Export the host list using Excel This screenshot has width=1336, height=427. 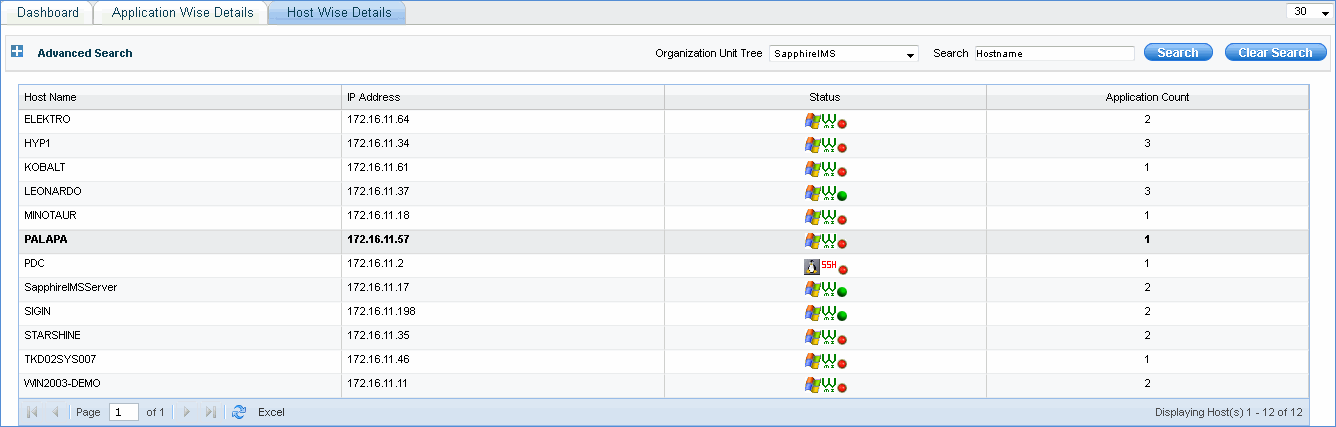[x=271, y=412]
